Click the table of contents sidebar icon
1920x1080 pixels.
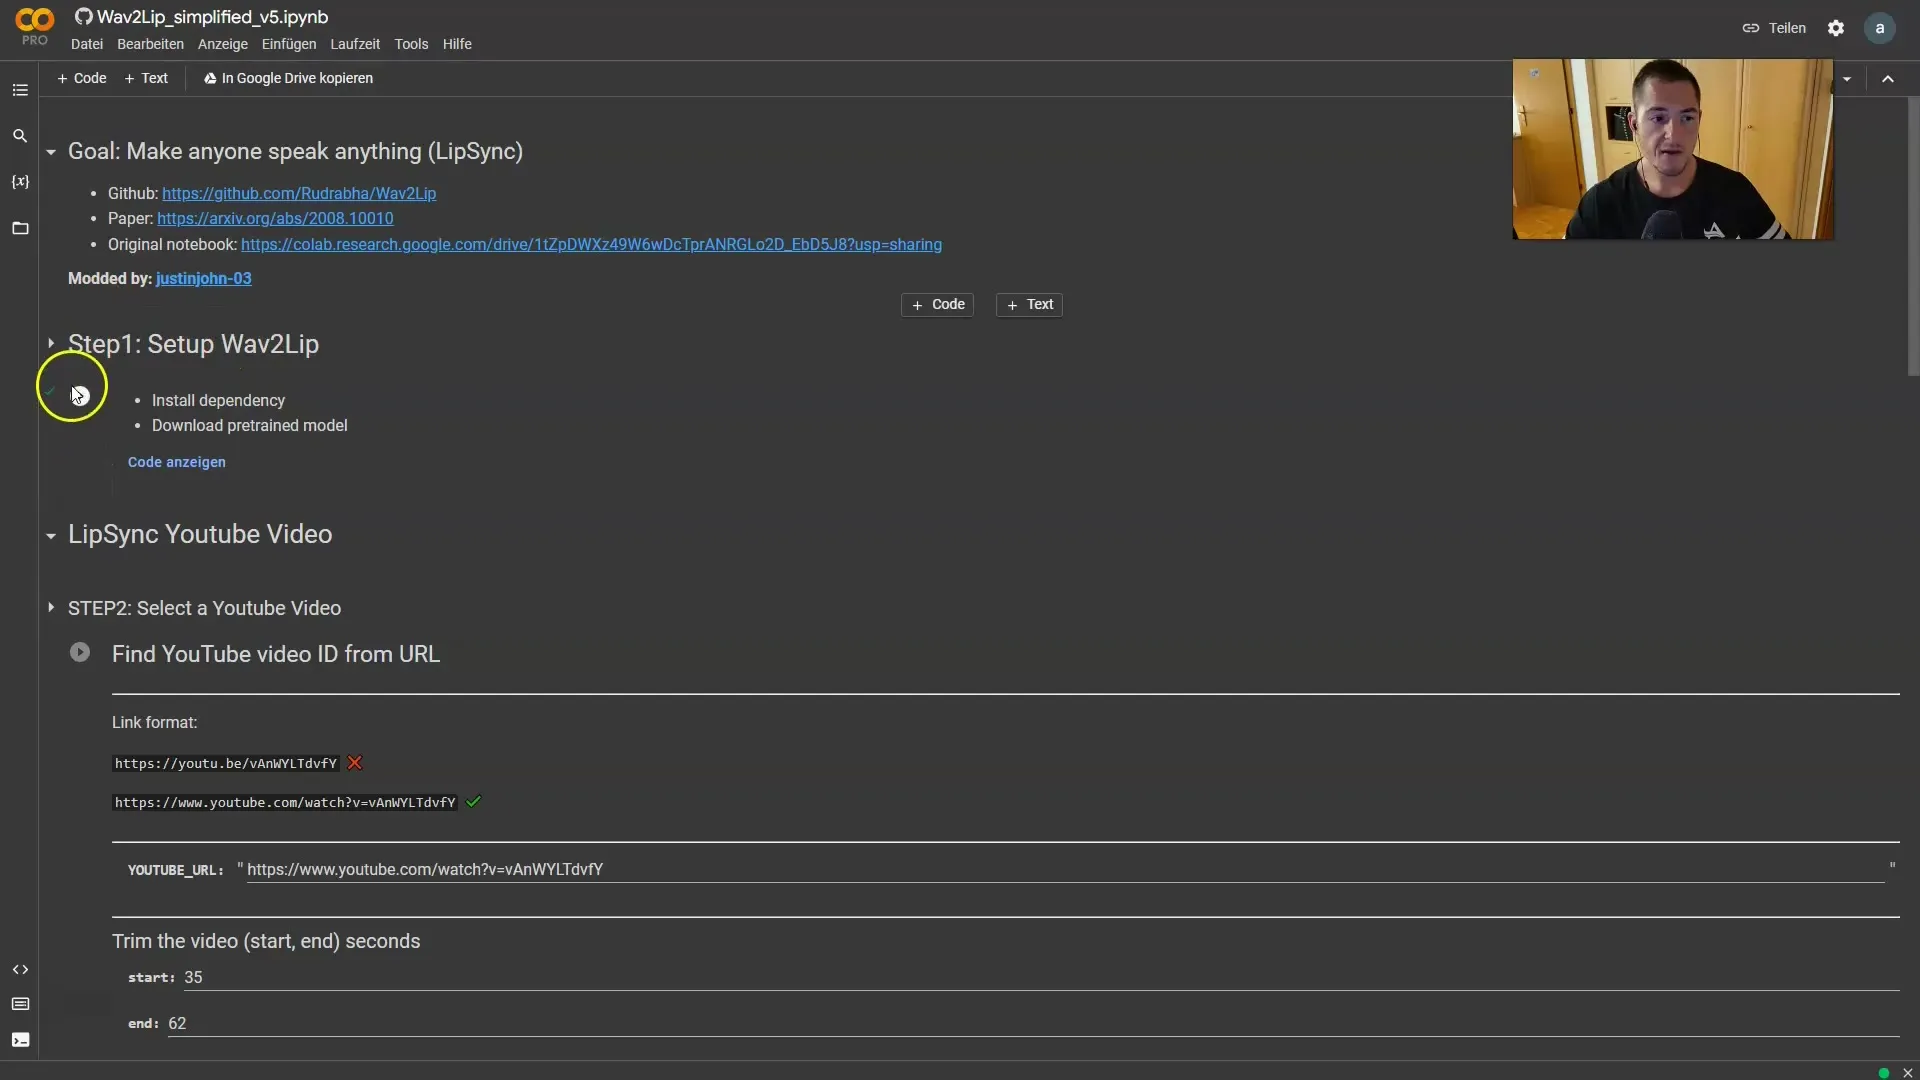pos(18,88)
